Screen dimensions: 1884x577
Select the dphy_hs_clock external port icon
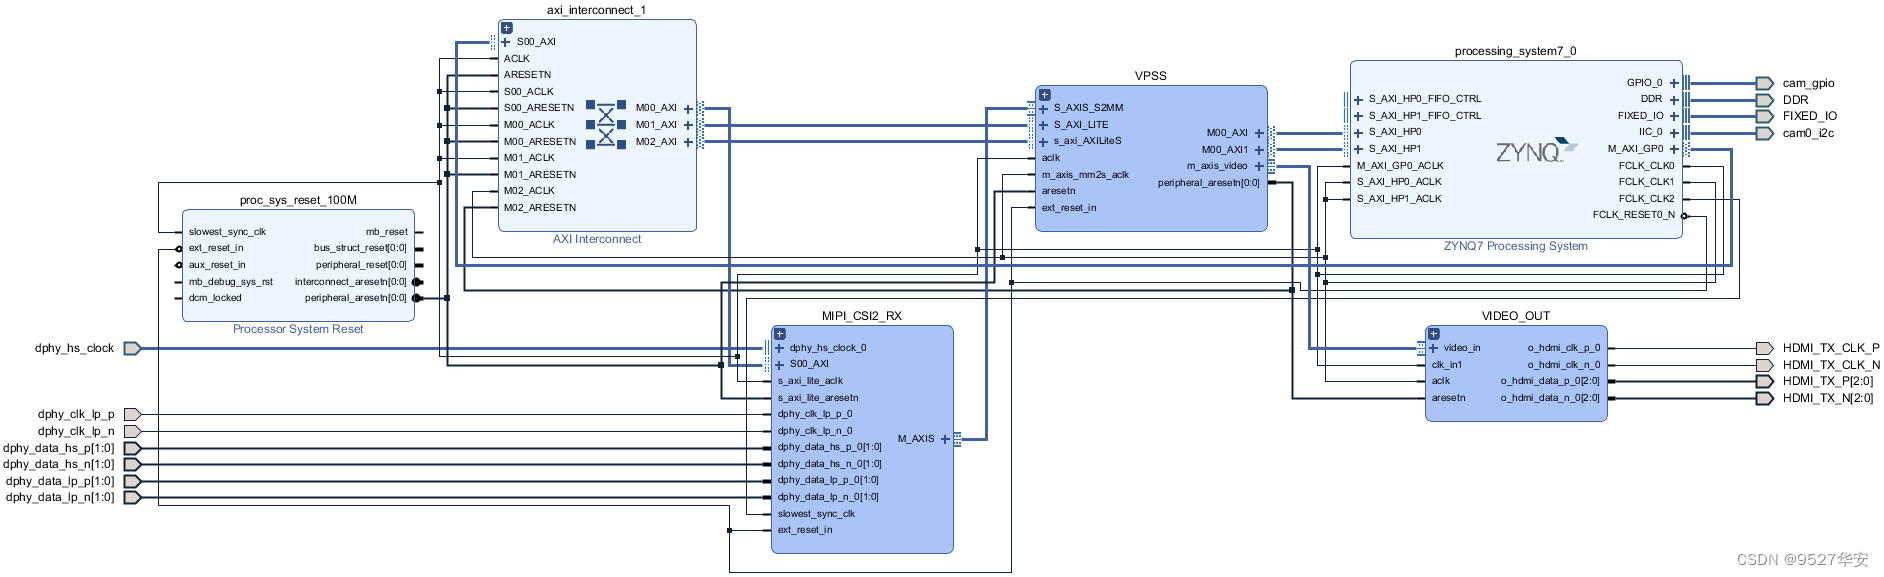[132, 348]
